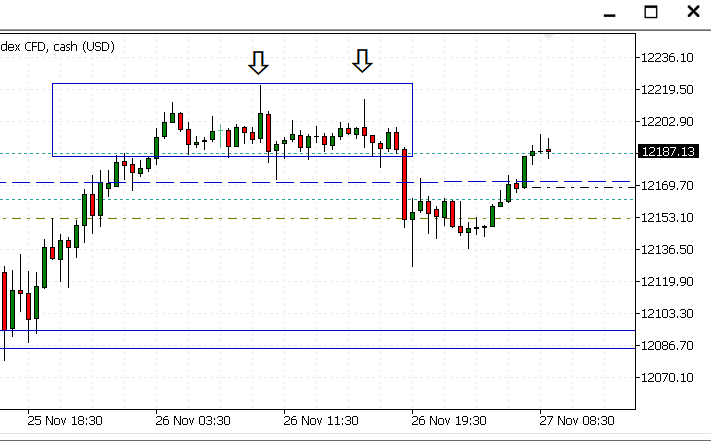Click the 12136.50 price scale label
This screenshot has height=441, width=711.
(x=667, y=249)
